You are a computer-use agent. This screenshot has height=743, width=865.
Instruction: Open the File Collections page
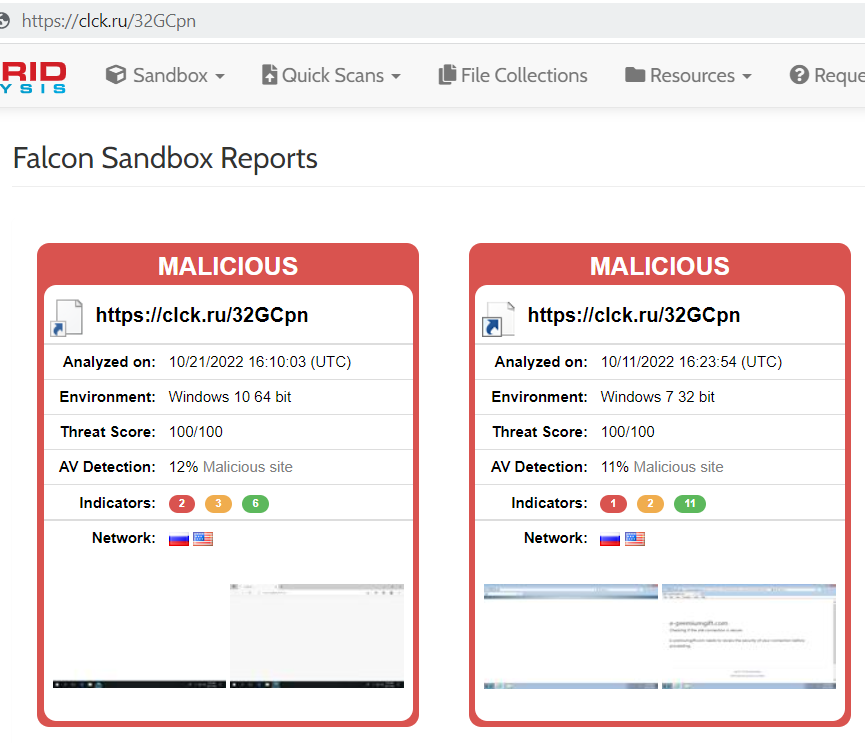pos(513,75)
